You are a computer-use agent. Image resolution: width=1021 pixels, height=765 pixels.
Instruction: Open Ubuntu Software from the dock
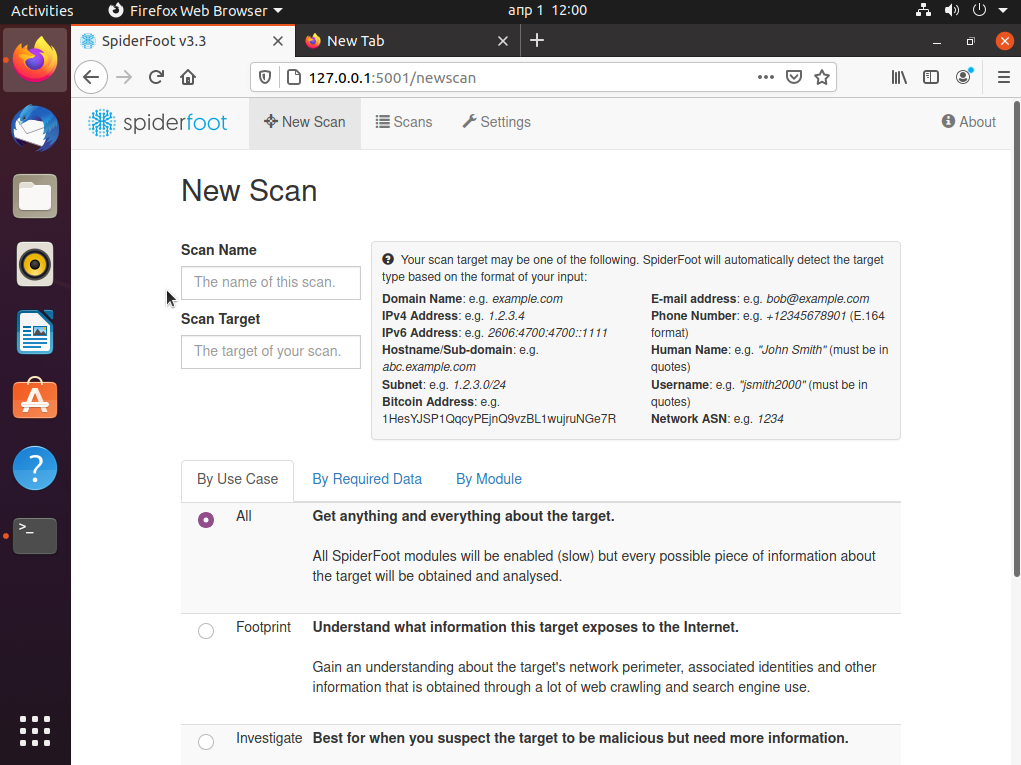(35, 399)
